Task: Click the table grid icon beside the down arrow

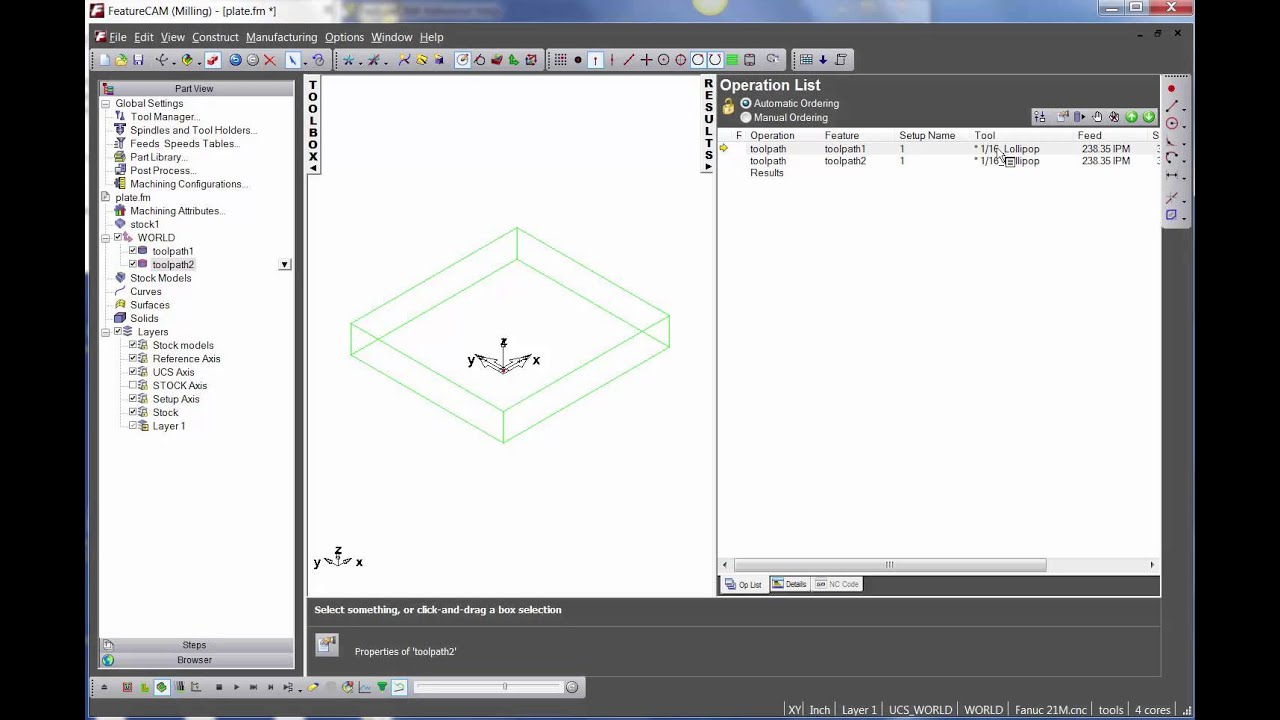Action: point(806,59)
